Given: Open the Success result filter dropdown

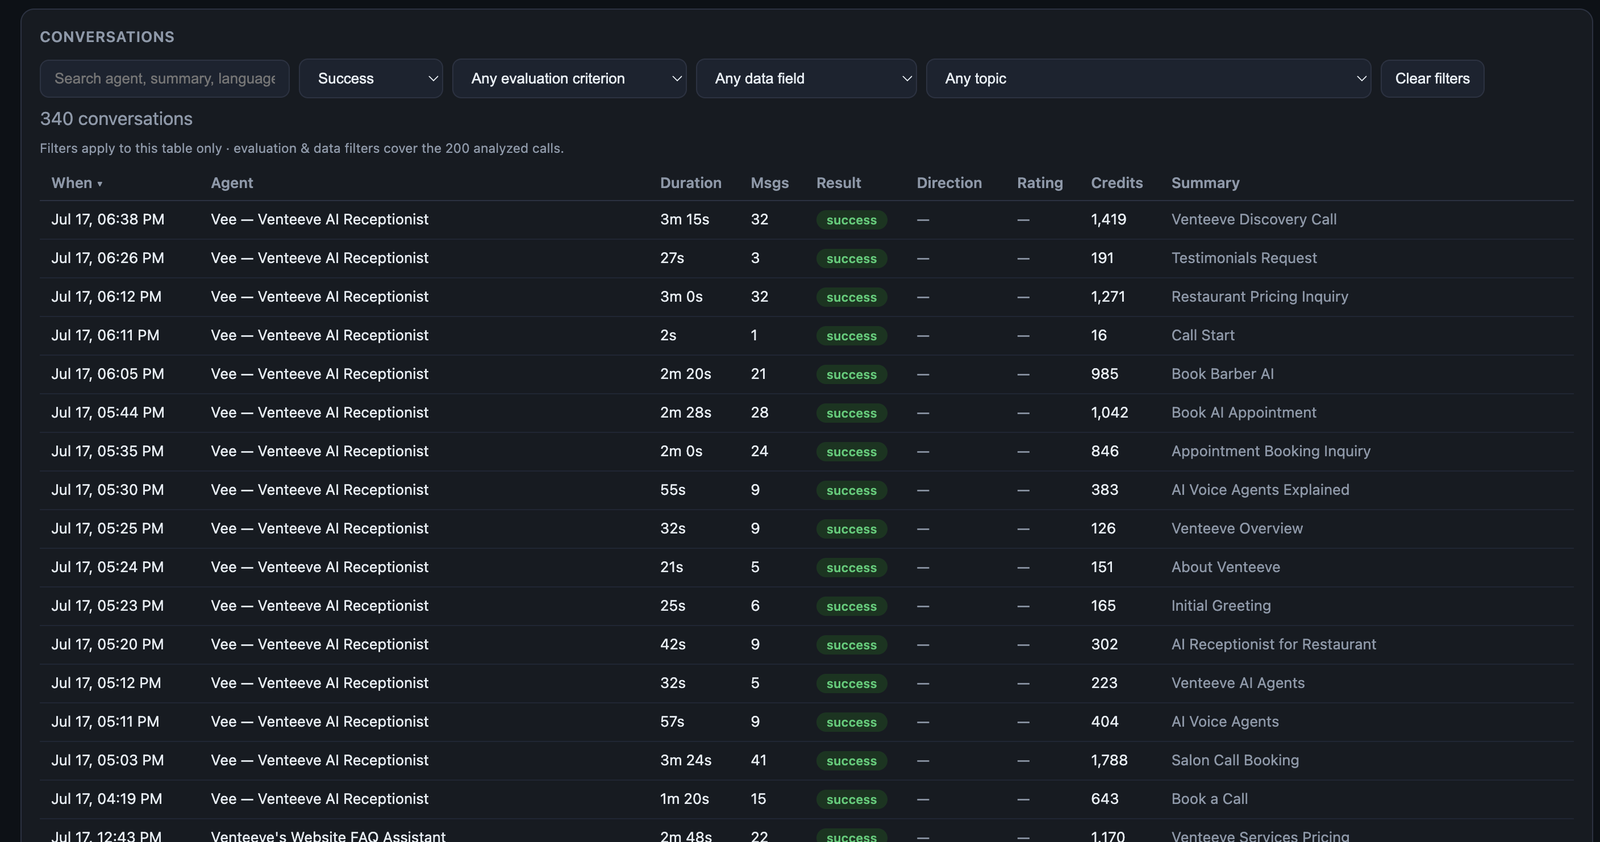Looking at the screenshot, I should coord(371,78).
